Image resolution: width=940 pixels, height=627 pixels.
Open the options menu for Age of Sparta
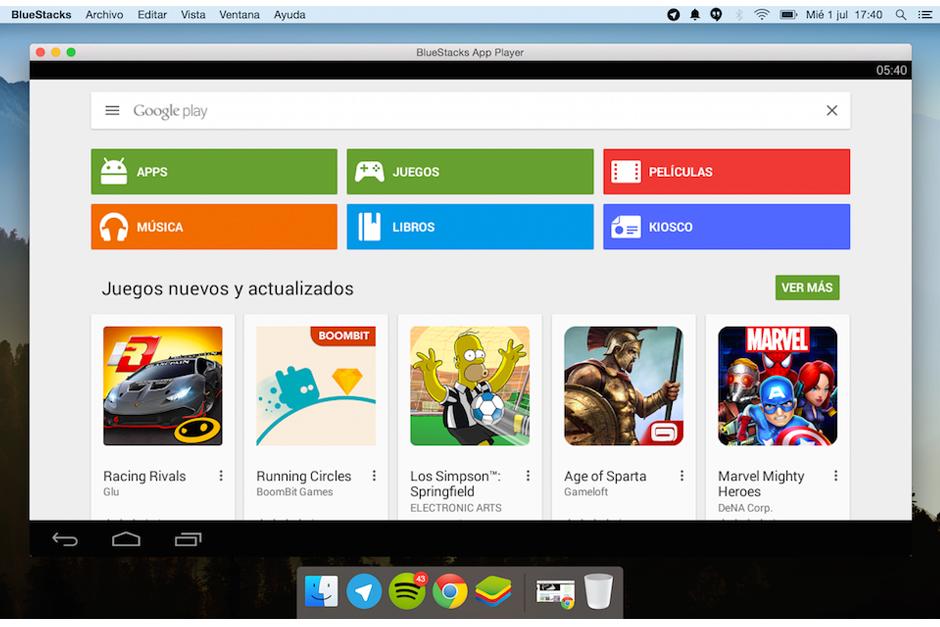point(681,476)
